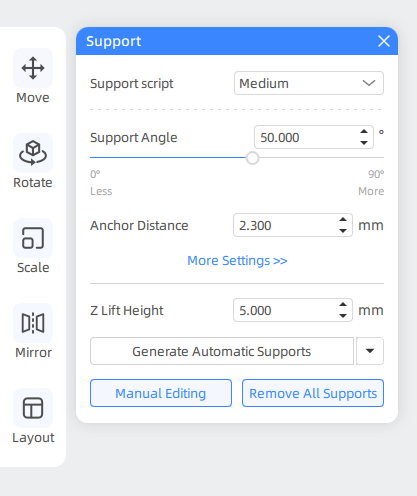This screenshot has width=417, height=496.
Task: Increase Z Lift Height value
Action: pos(343,305)
